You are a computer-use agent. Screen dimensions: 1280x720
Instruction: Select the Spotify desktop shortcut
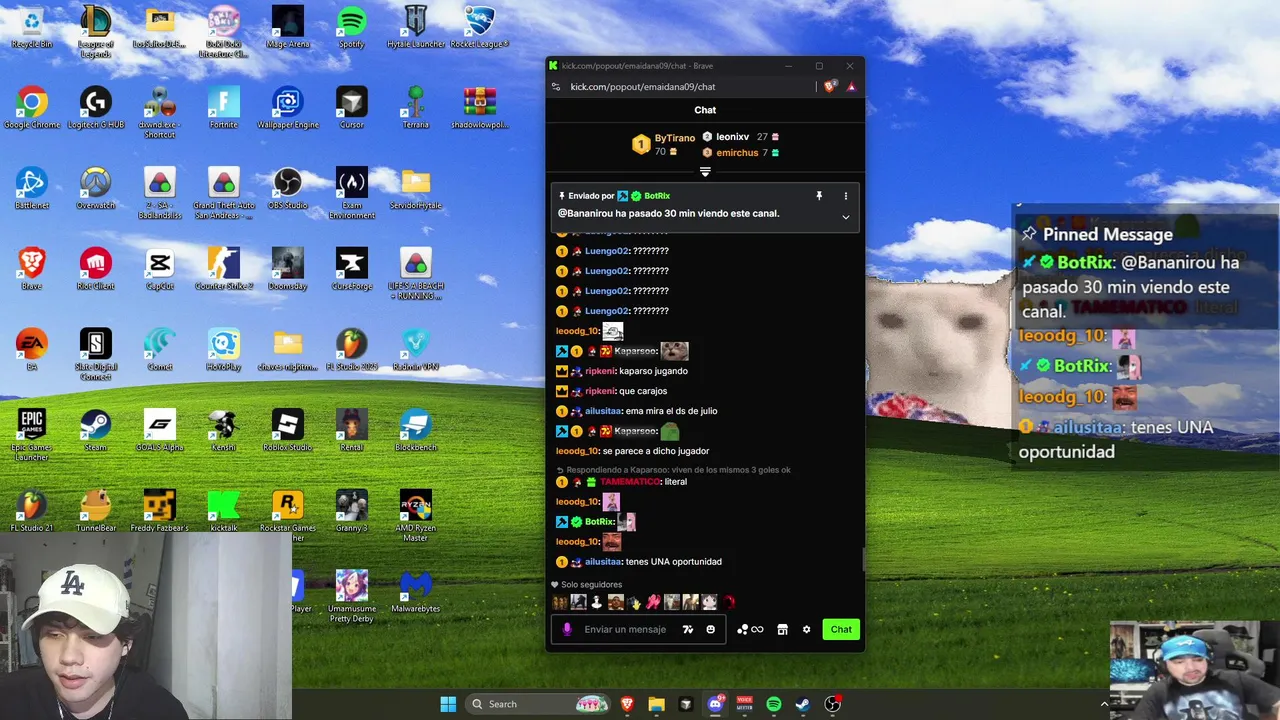(x=352, y=28)
